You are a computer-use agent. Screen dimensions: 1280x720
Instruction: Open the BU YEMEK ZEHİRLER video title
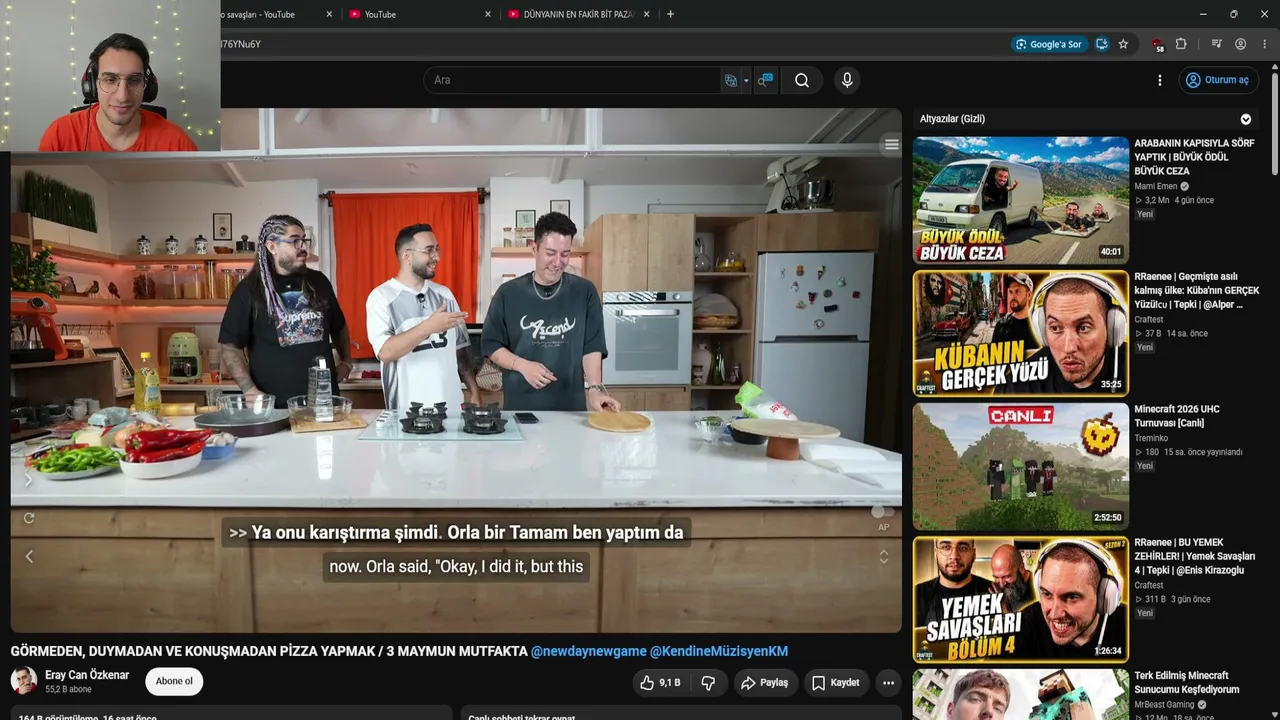point(1194,556)
